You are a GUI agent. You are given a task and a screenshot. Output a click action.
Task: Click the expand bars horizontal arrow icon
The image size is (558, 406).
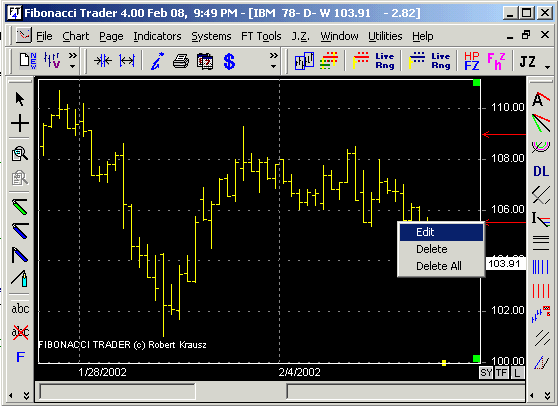[x=127, y=61]
